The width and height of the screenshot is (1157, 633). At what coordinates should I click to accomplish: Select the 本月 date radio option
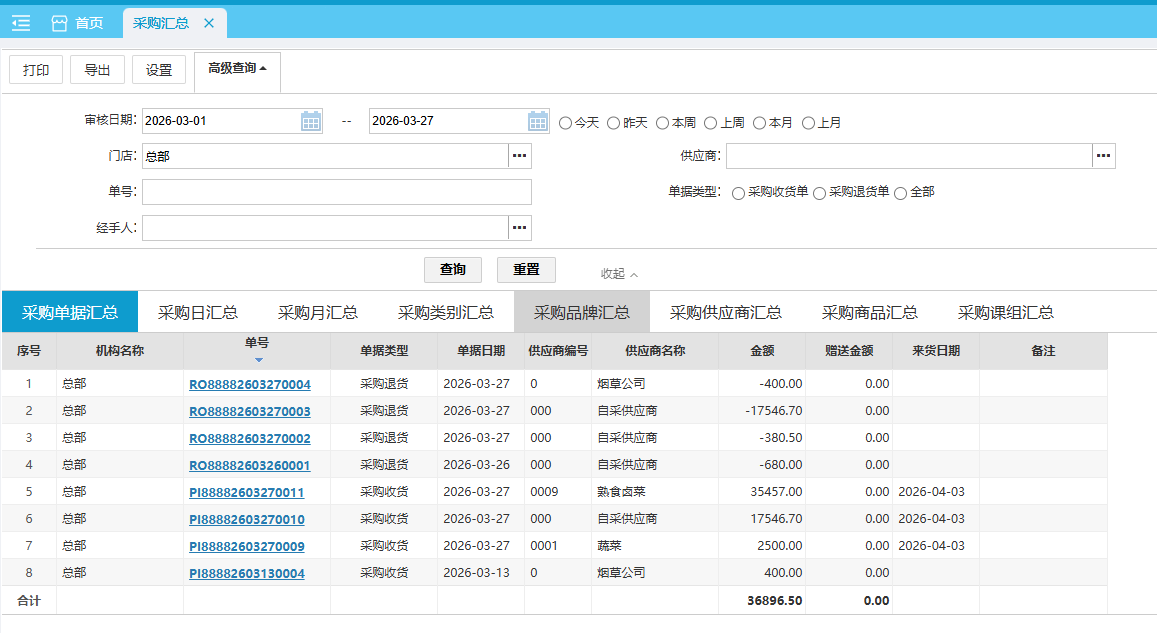click(760, 123)
